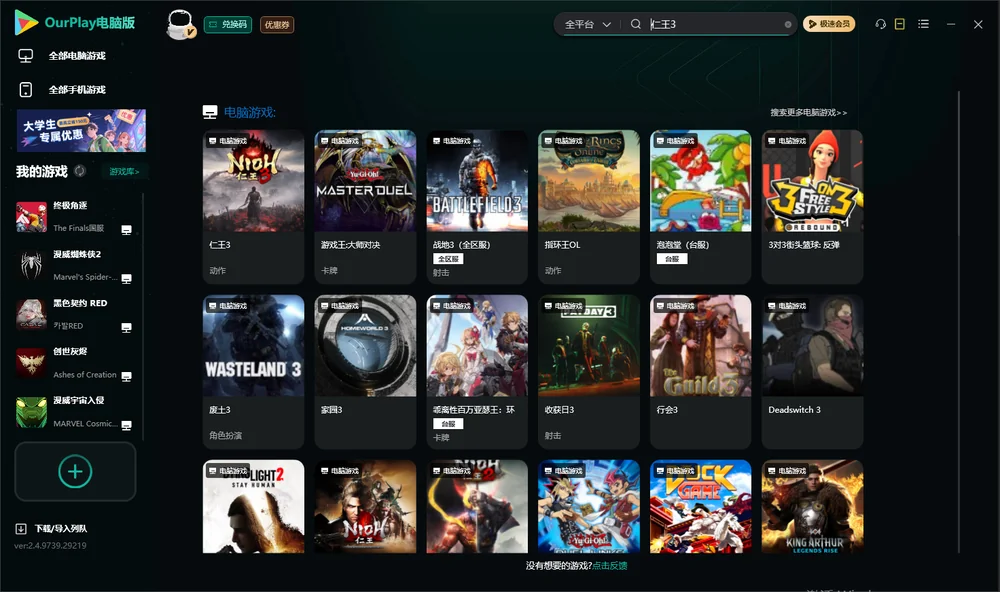
Task: Click the 极速会员 button
Action: [x=829, y=24]
